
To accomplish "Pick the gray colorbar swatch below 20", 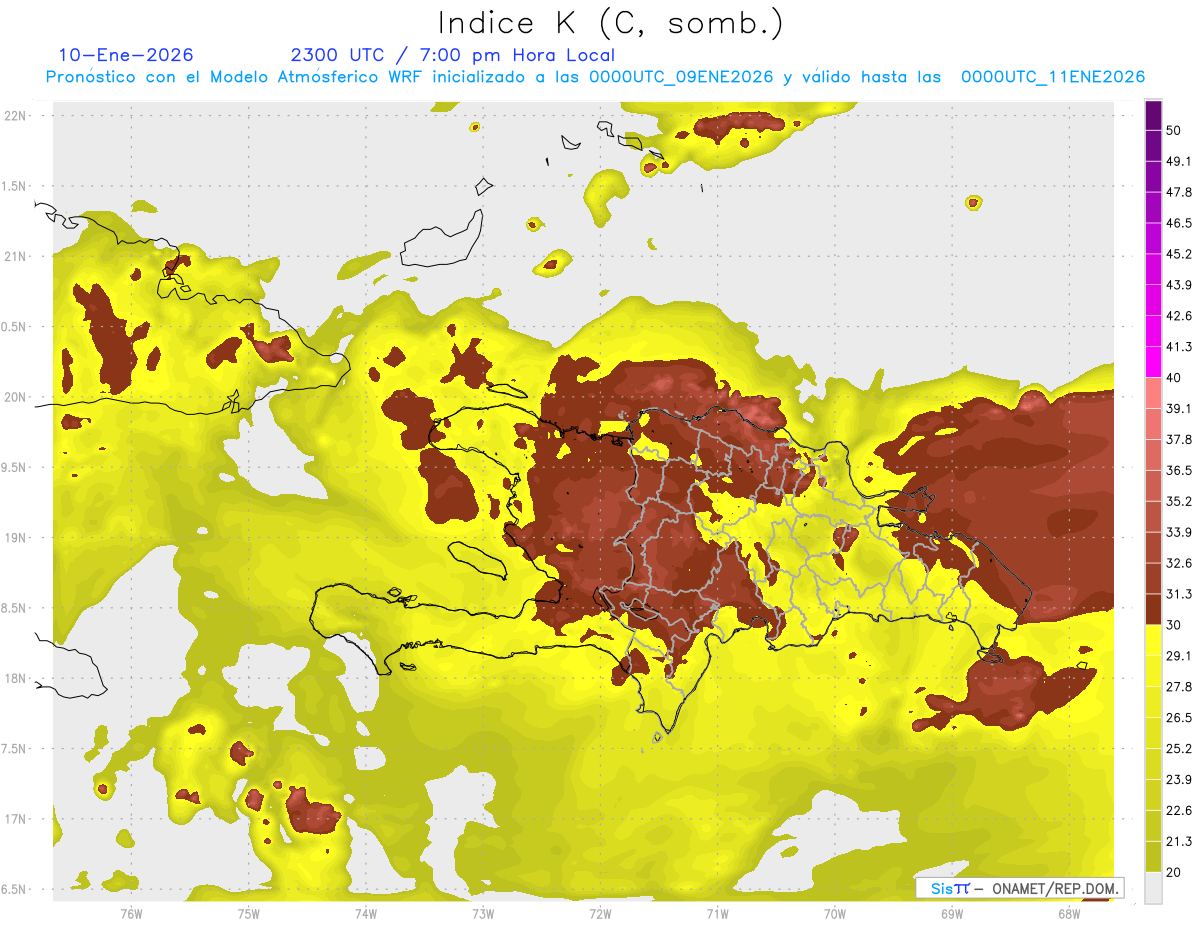I will click(1153, 888).
